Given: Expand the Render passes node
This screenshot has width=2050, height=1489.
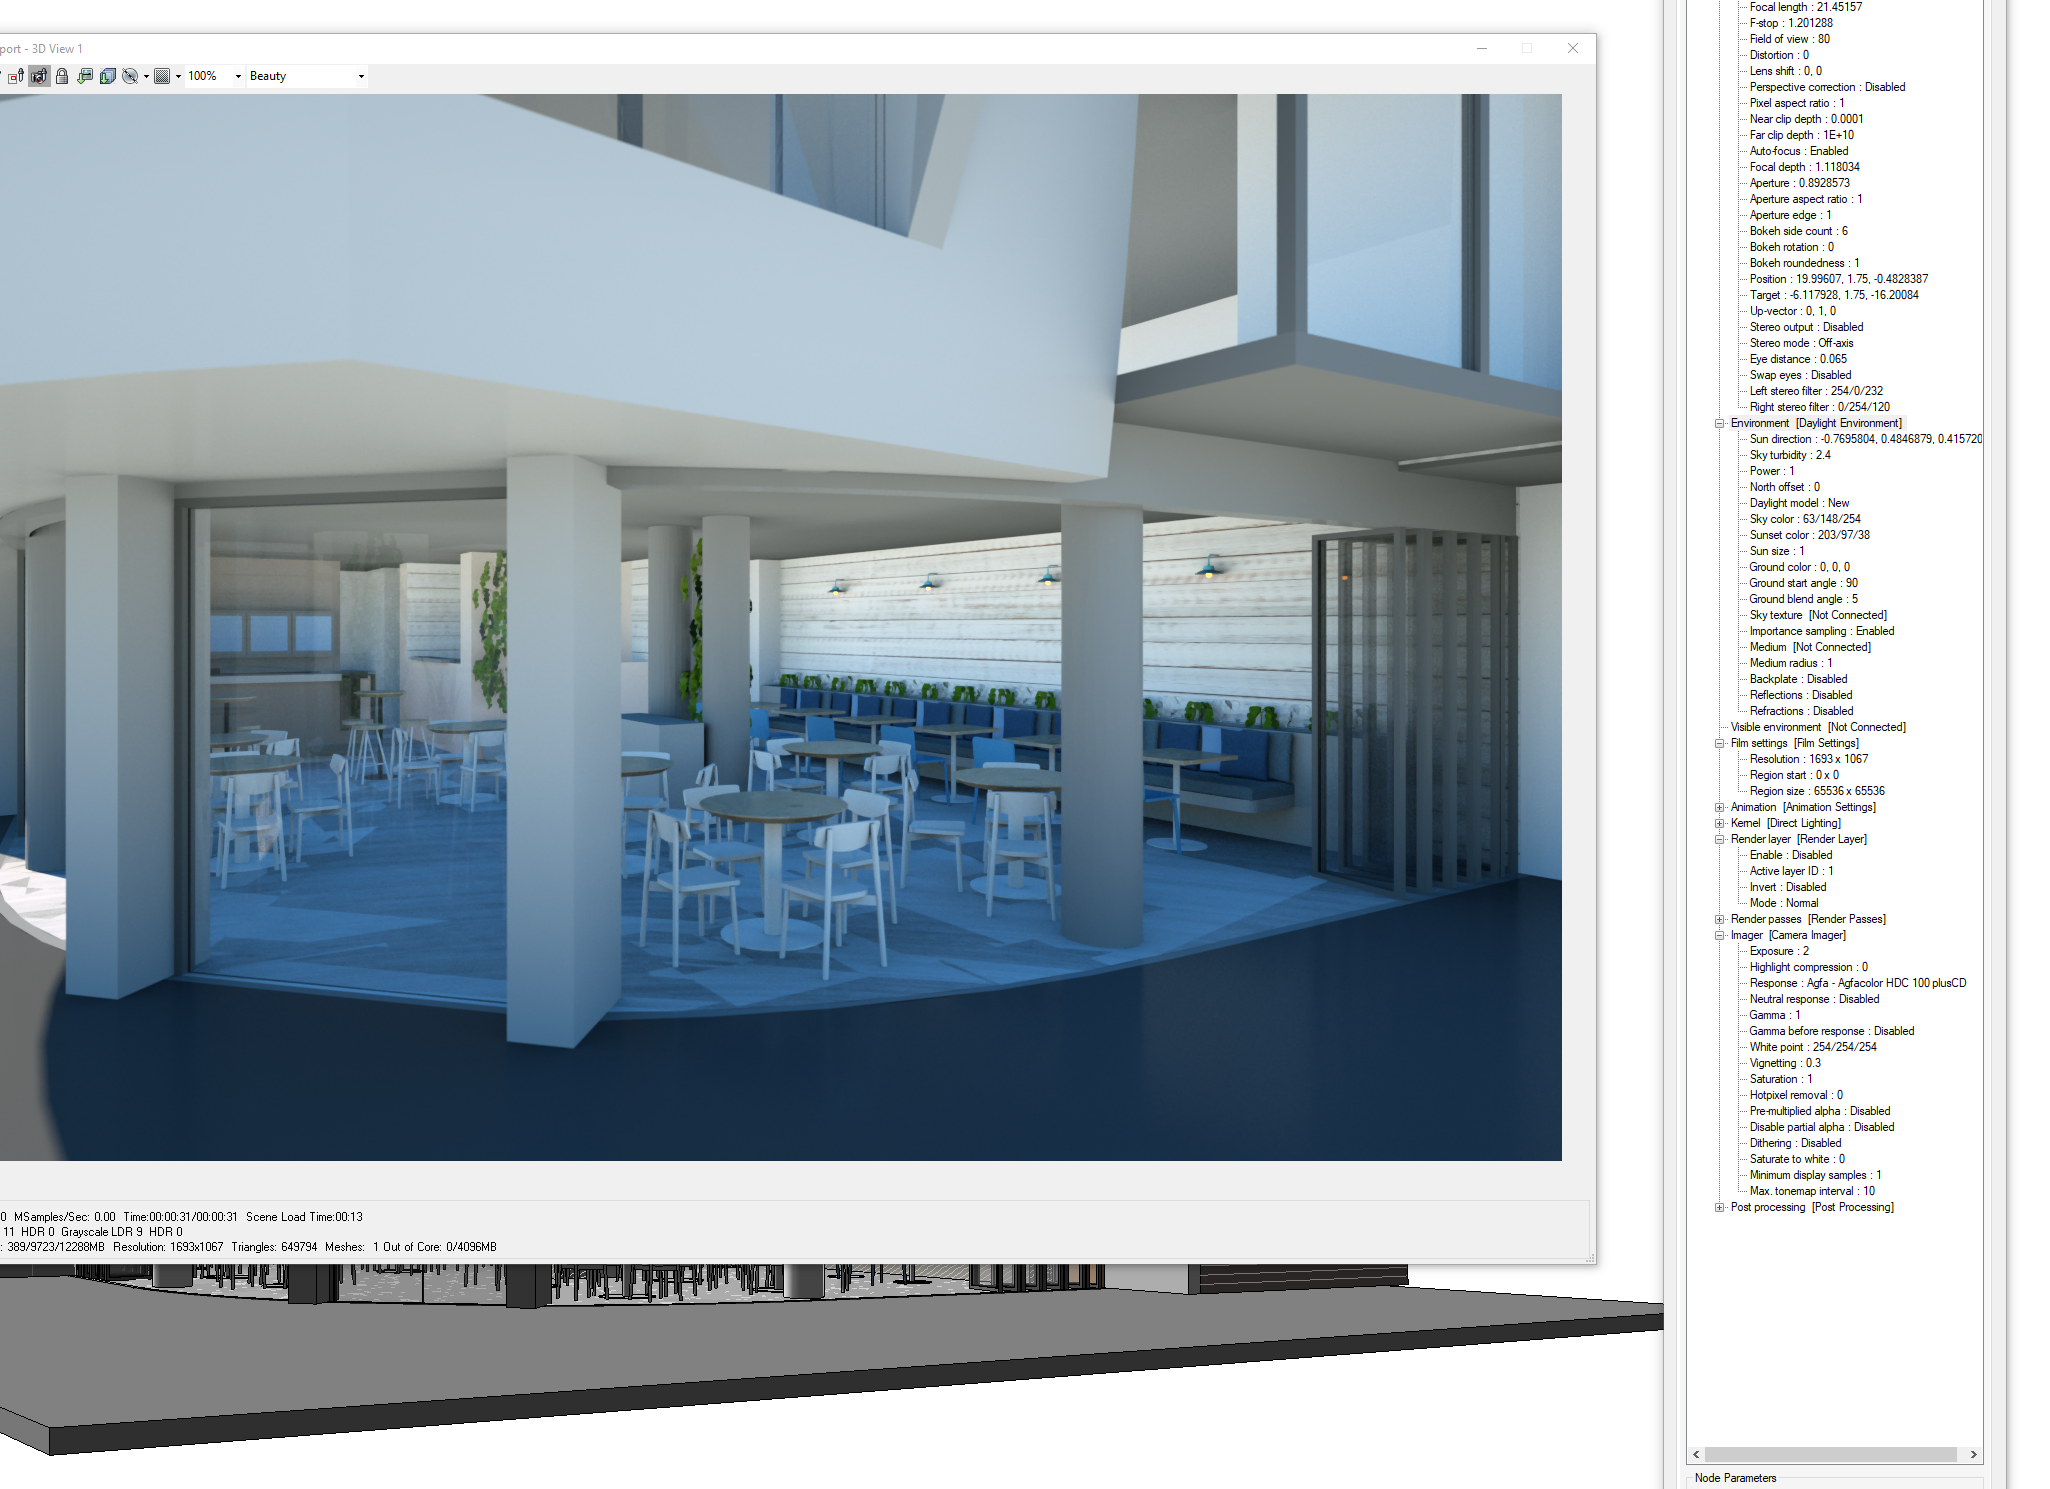Looking at the screenshot, I should click(x=1720, y=919).
